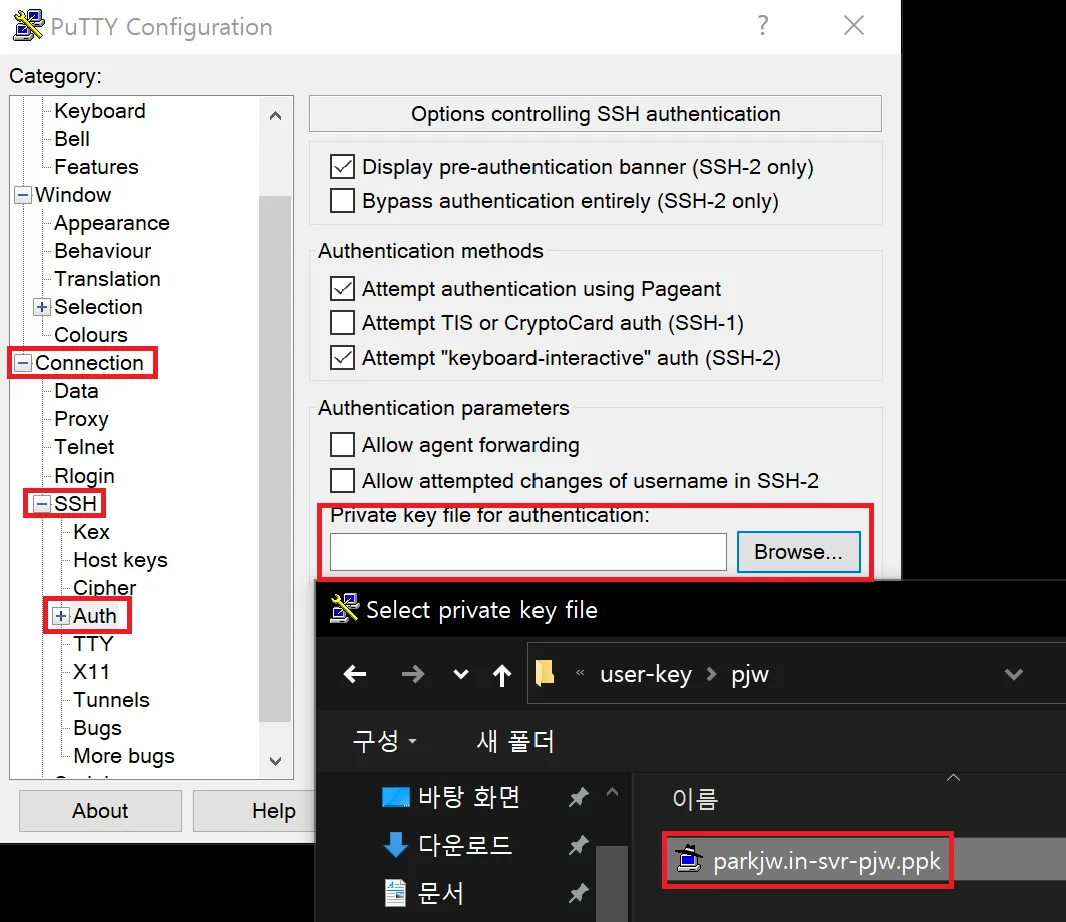Enable Allow agent forwarding checkbox
This screenshot has width=1066, height=922.
(x=342, y=445)
